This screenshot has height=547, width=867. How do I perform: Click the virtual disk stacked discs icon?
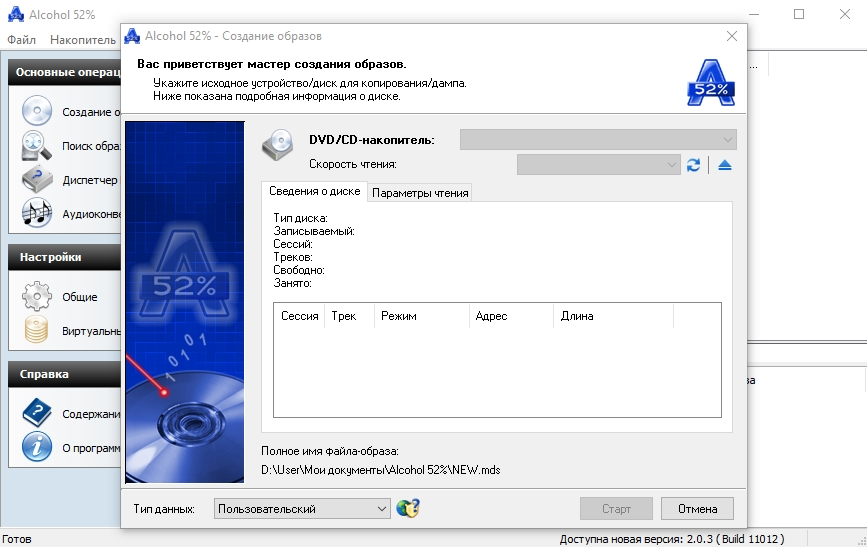pyautogui.click(x=36, y=330)
